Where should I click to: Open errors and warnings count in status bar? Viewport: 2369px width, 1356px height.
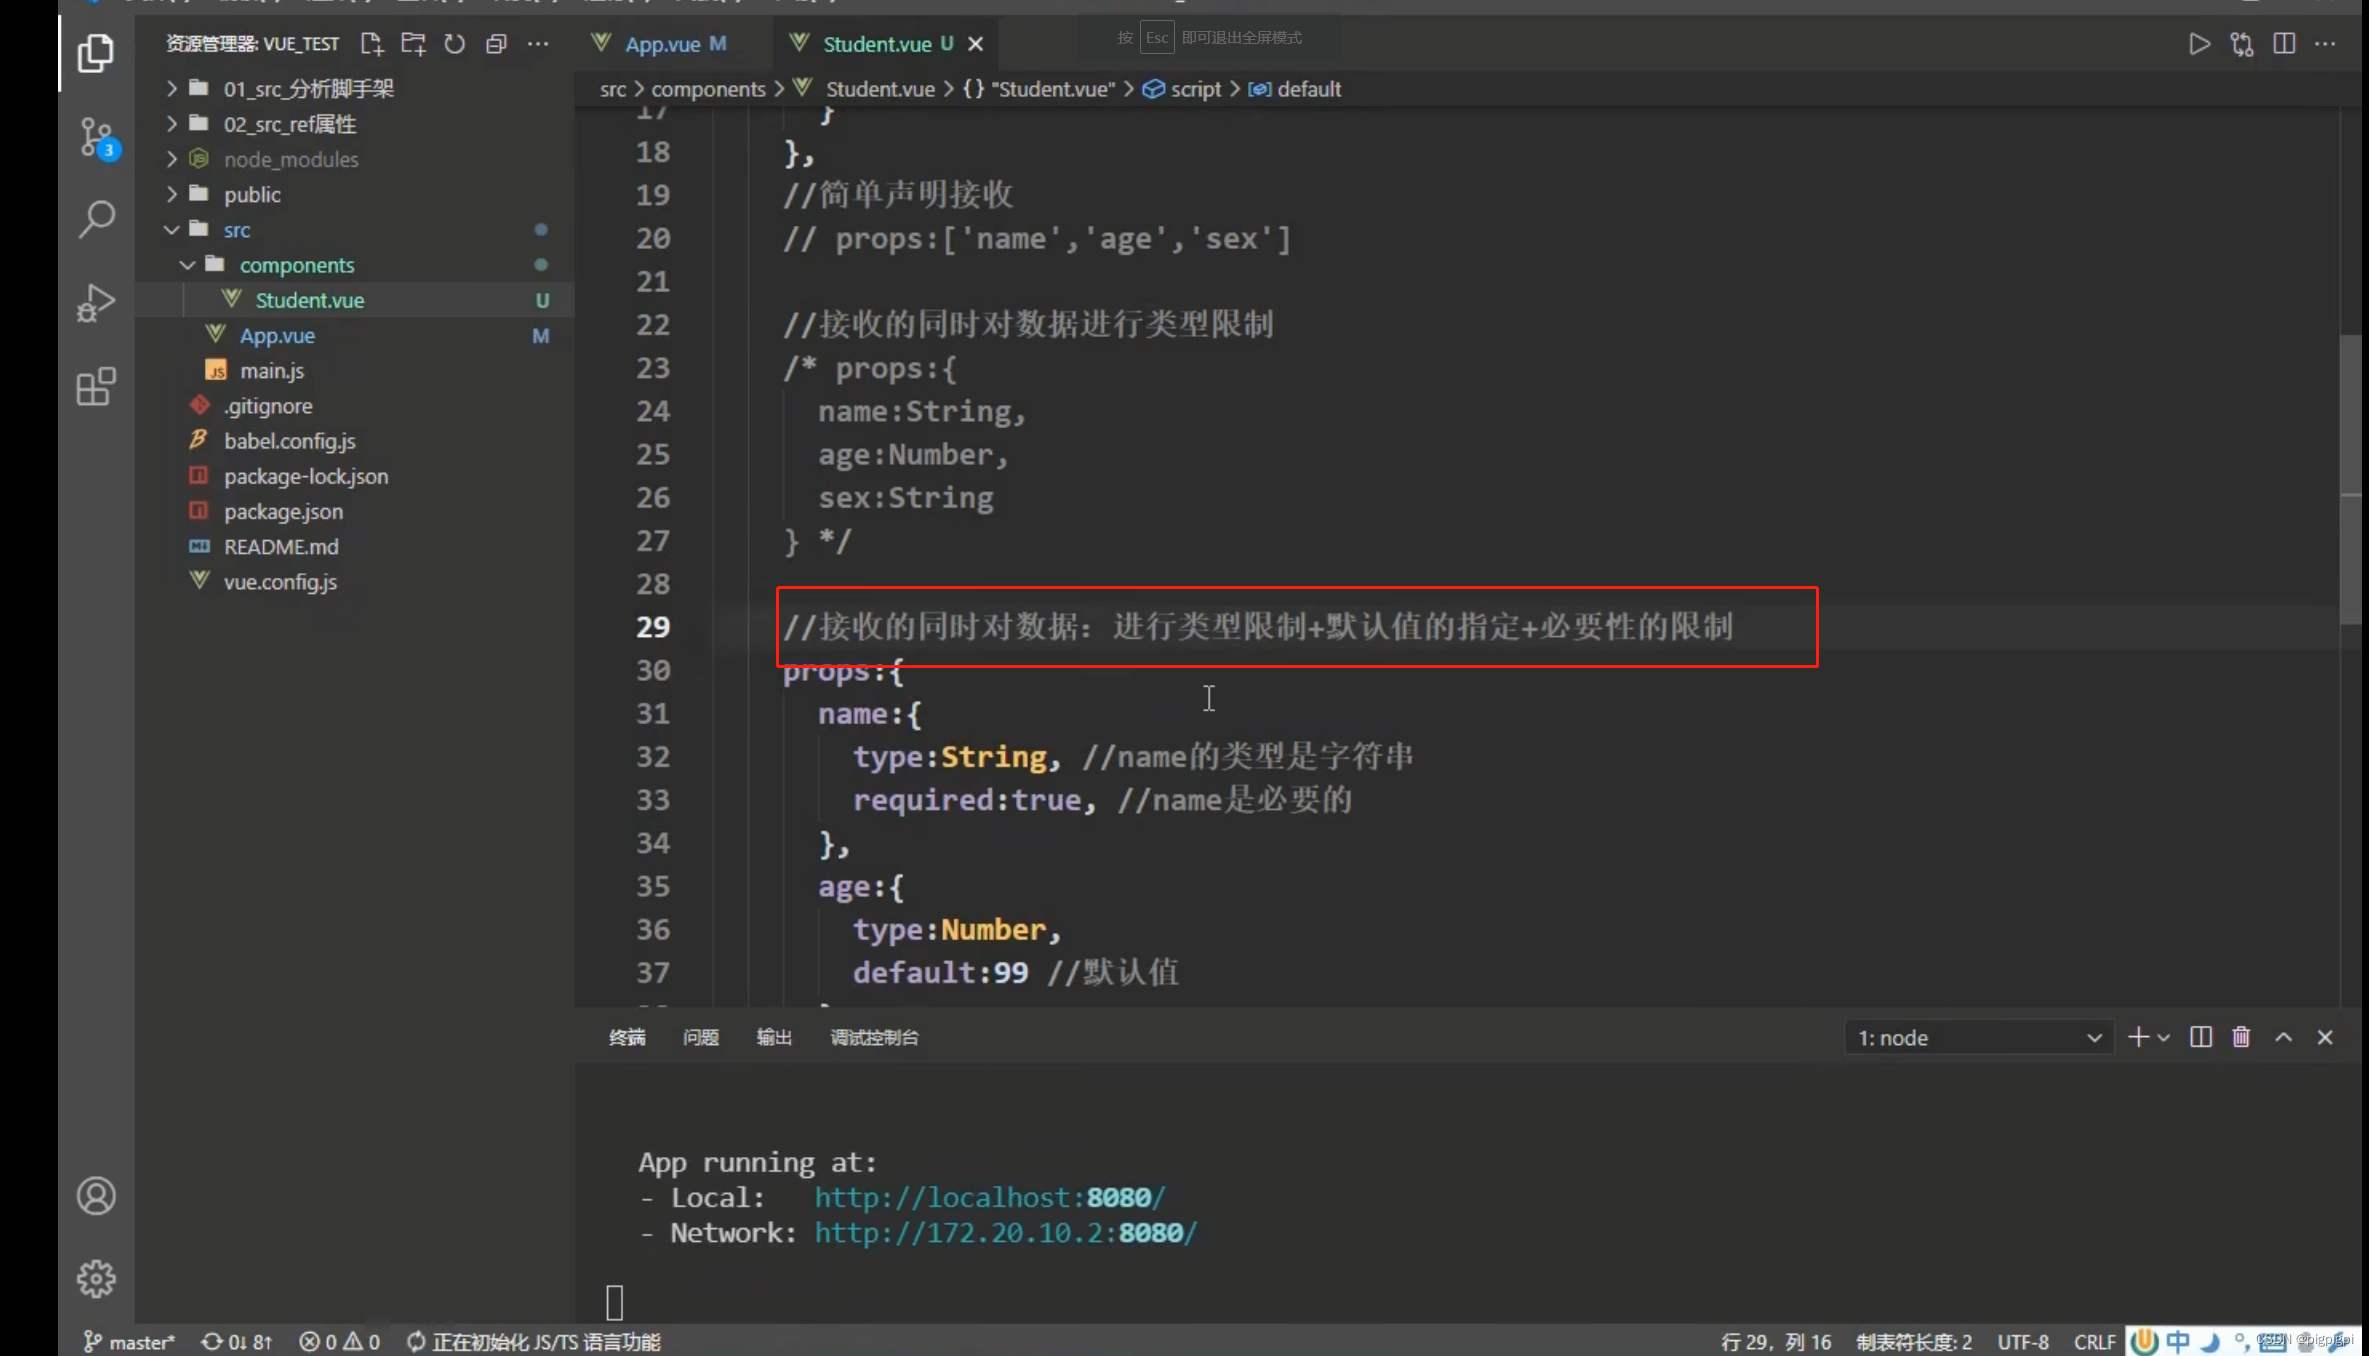(339, 1342)
